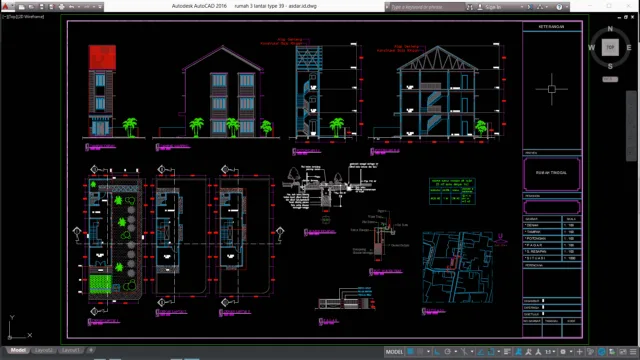Click the viewport controls label Top 2D Wireframe

(x=23, y=17)
